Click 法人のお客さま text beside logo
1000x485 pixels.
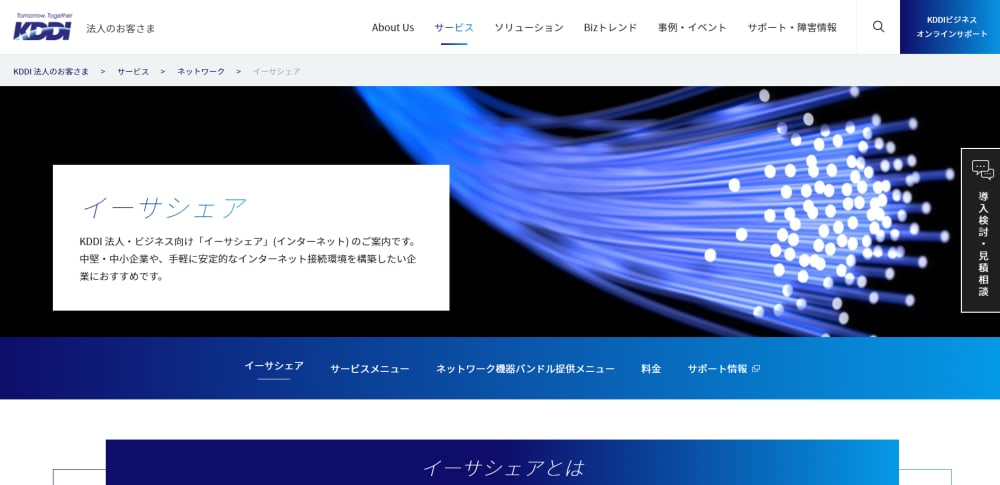(121, 29)
